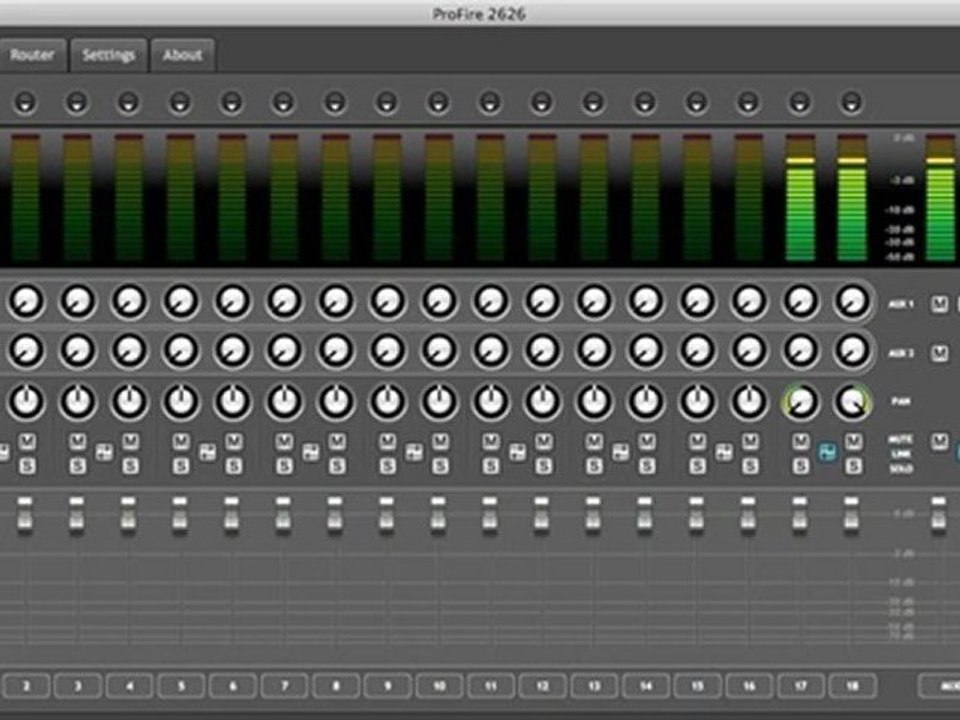Click the highlighted Pan knob for channel 18
960x720 pixels.
(x=852, y=402)
